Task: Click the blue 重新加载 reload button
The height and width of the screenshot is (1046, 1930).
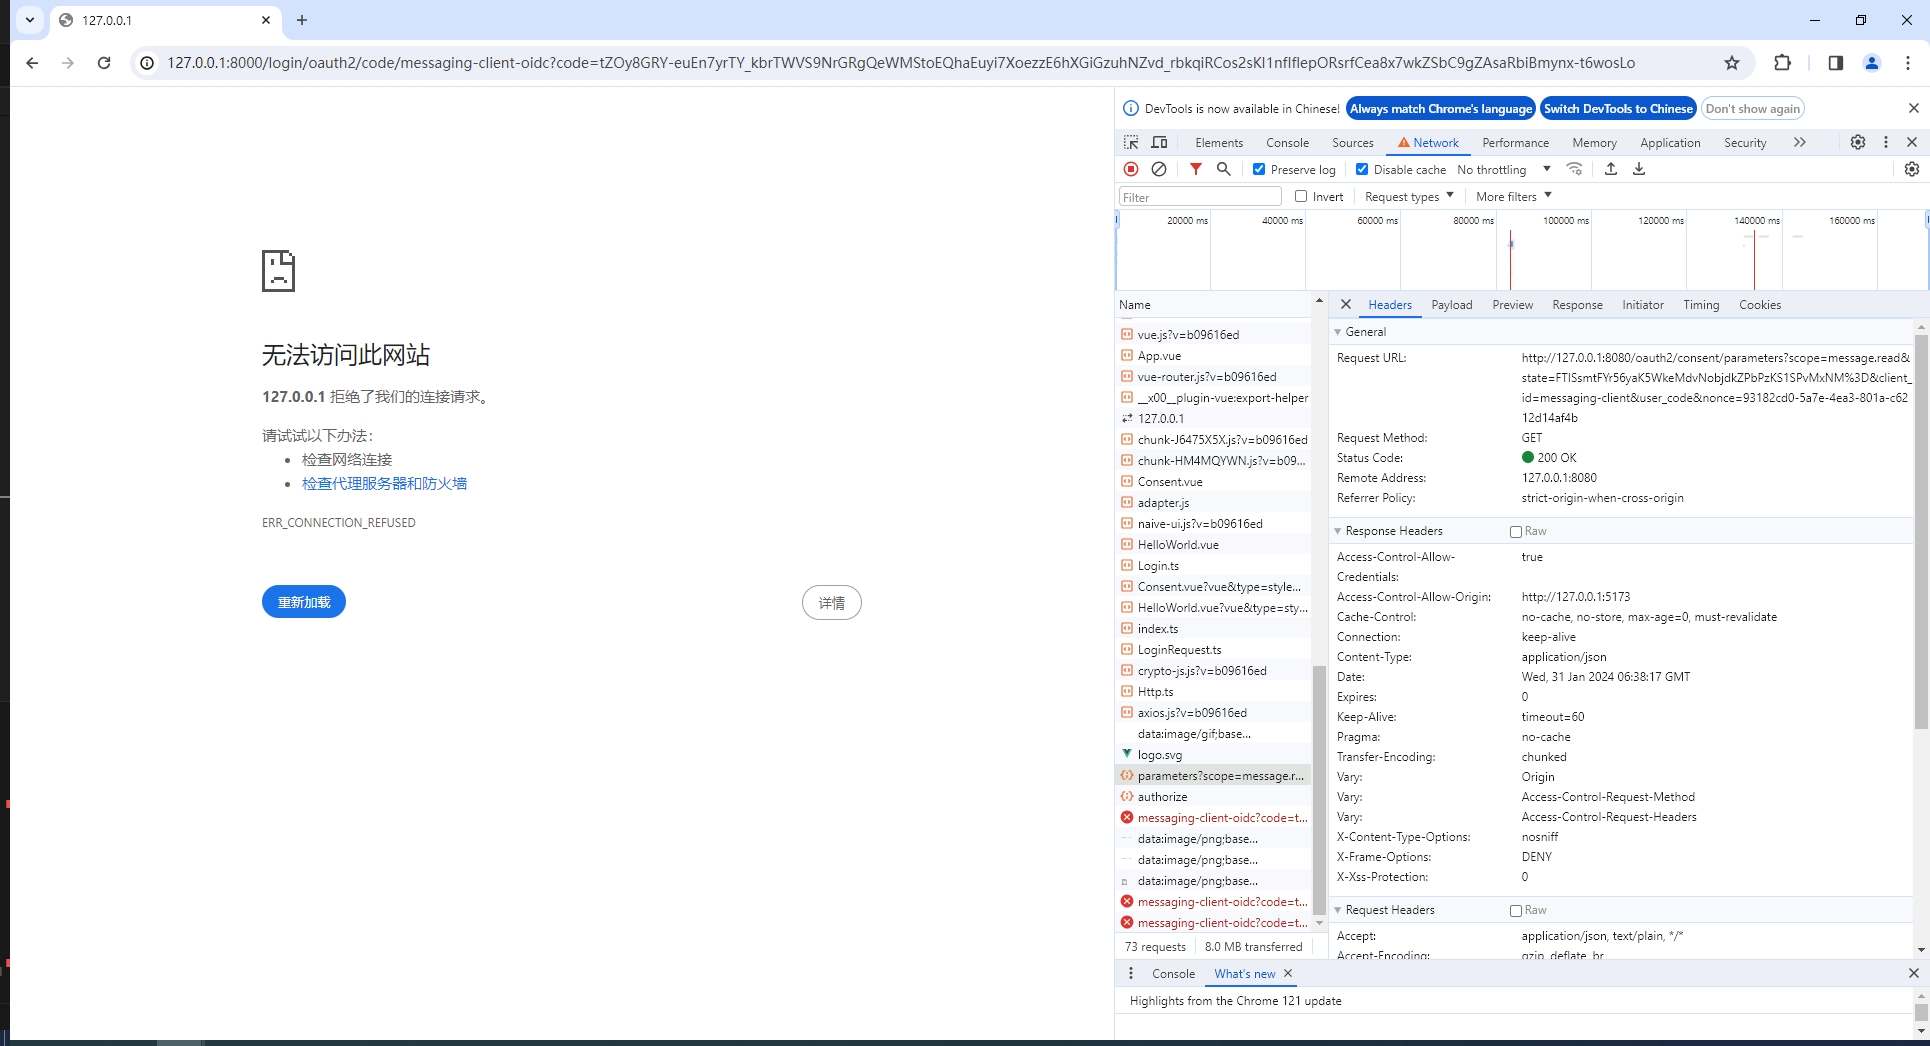Action: tap(304, 602)
